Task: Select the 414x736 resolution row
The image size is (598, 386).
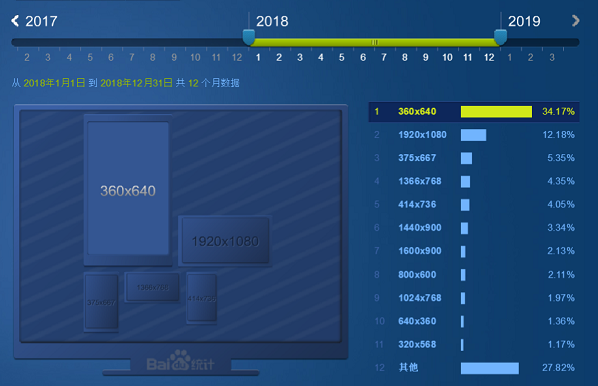Action: click(474, 204)
